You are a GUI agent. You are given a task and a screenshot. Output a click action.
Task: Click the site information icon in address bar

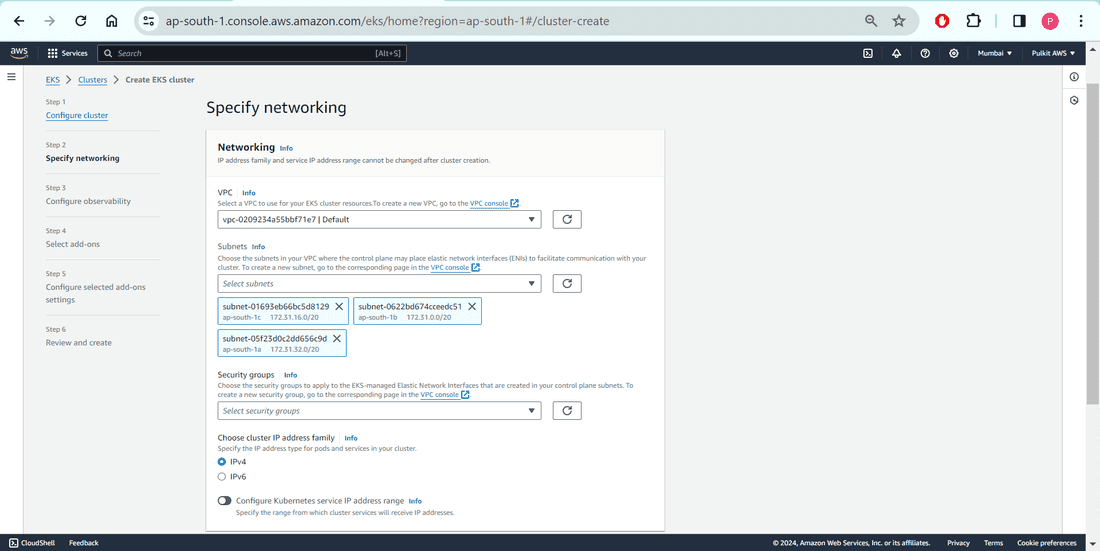[x=149, y=21]
